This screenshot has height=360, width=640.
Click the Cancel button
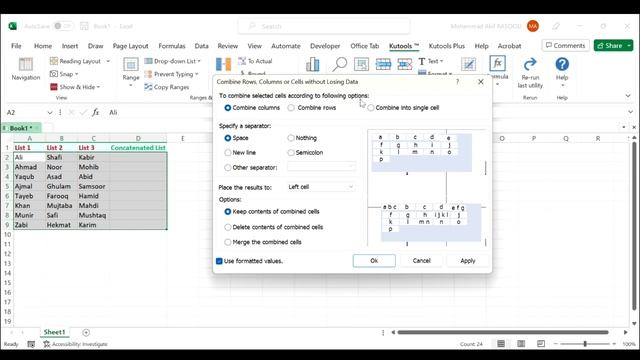(422, 261)
